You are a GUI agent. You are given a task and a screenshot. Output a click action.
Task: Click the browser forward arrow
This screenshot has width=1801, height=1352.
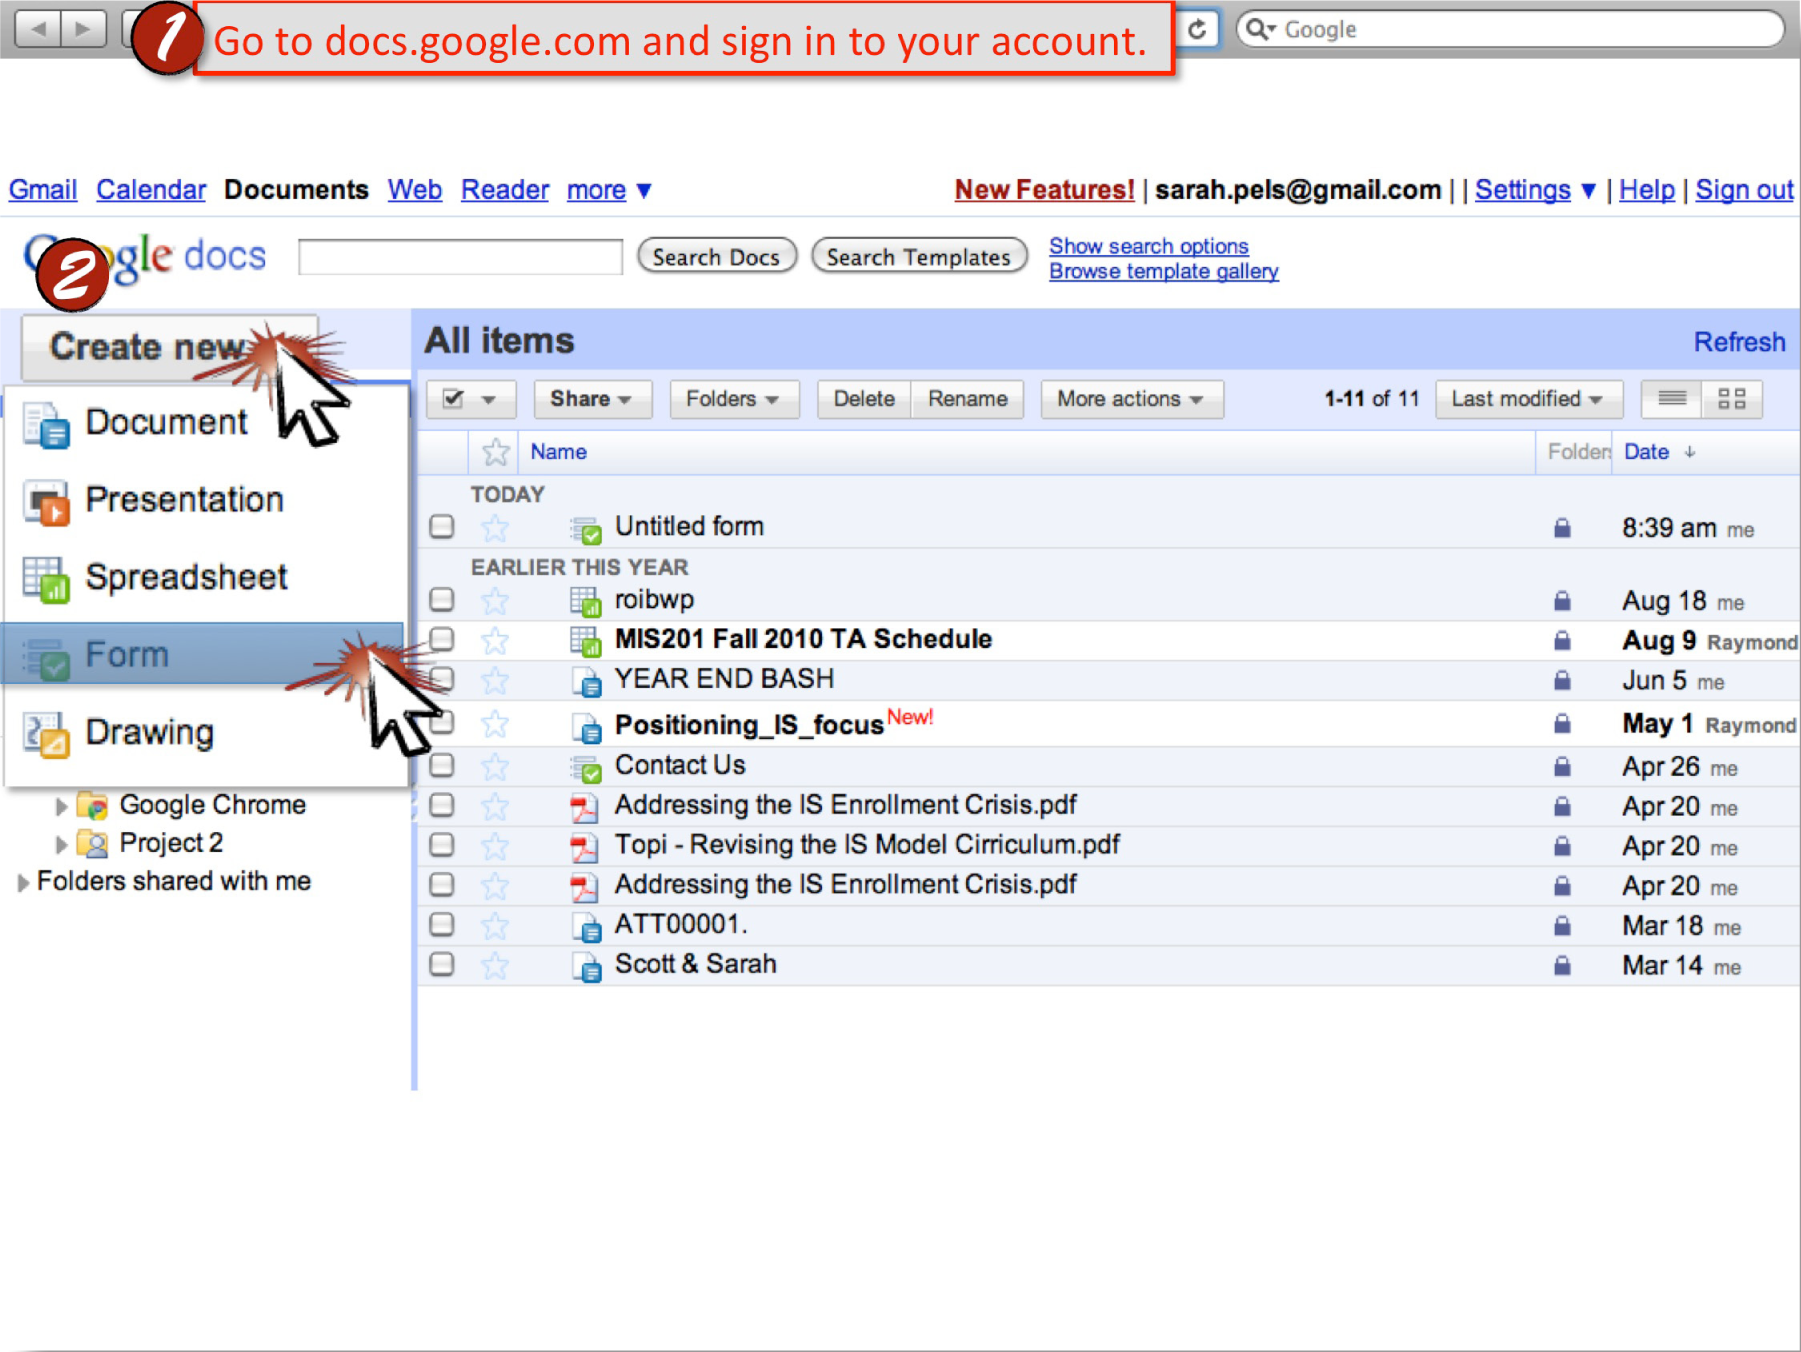pyautogui.click(x=83, y=28)
